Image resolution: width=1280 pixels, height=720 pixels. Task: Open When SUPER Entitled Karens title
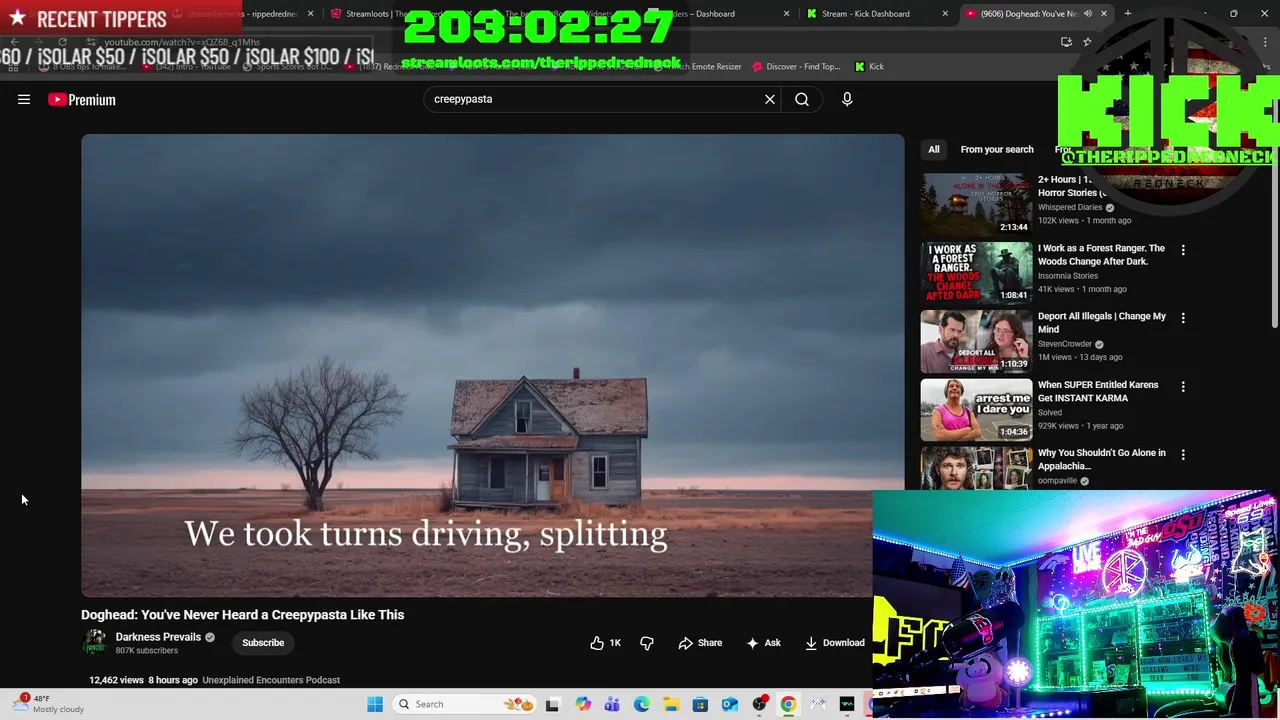1098,391
